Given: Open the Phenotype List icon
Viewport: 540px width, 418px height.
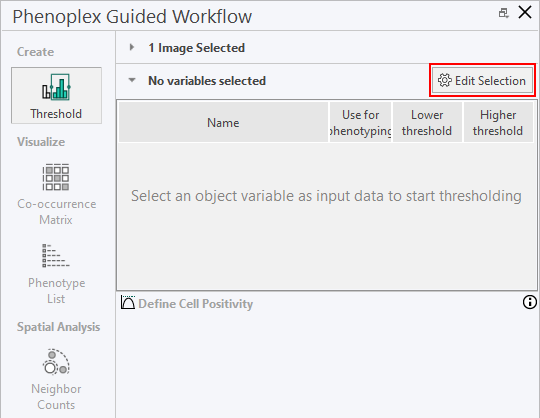Looking at the screenshot, I should coord(56,256).
